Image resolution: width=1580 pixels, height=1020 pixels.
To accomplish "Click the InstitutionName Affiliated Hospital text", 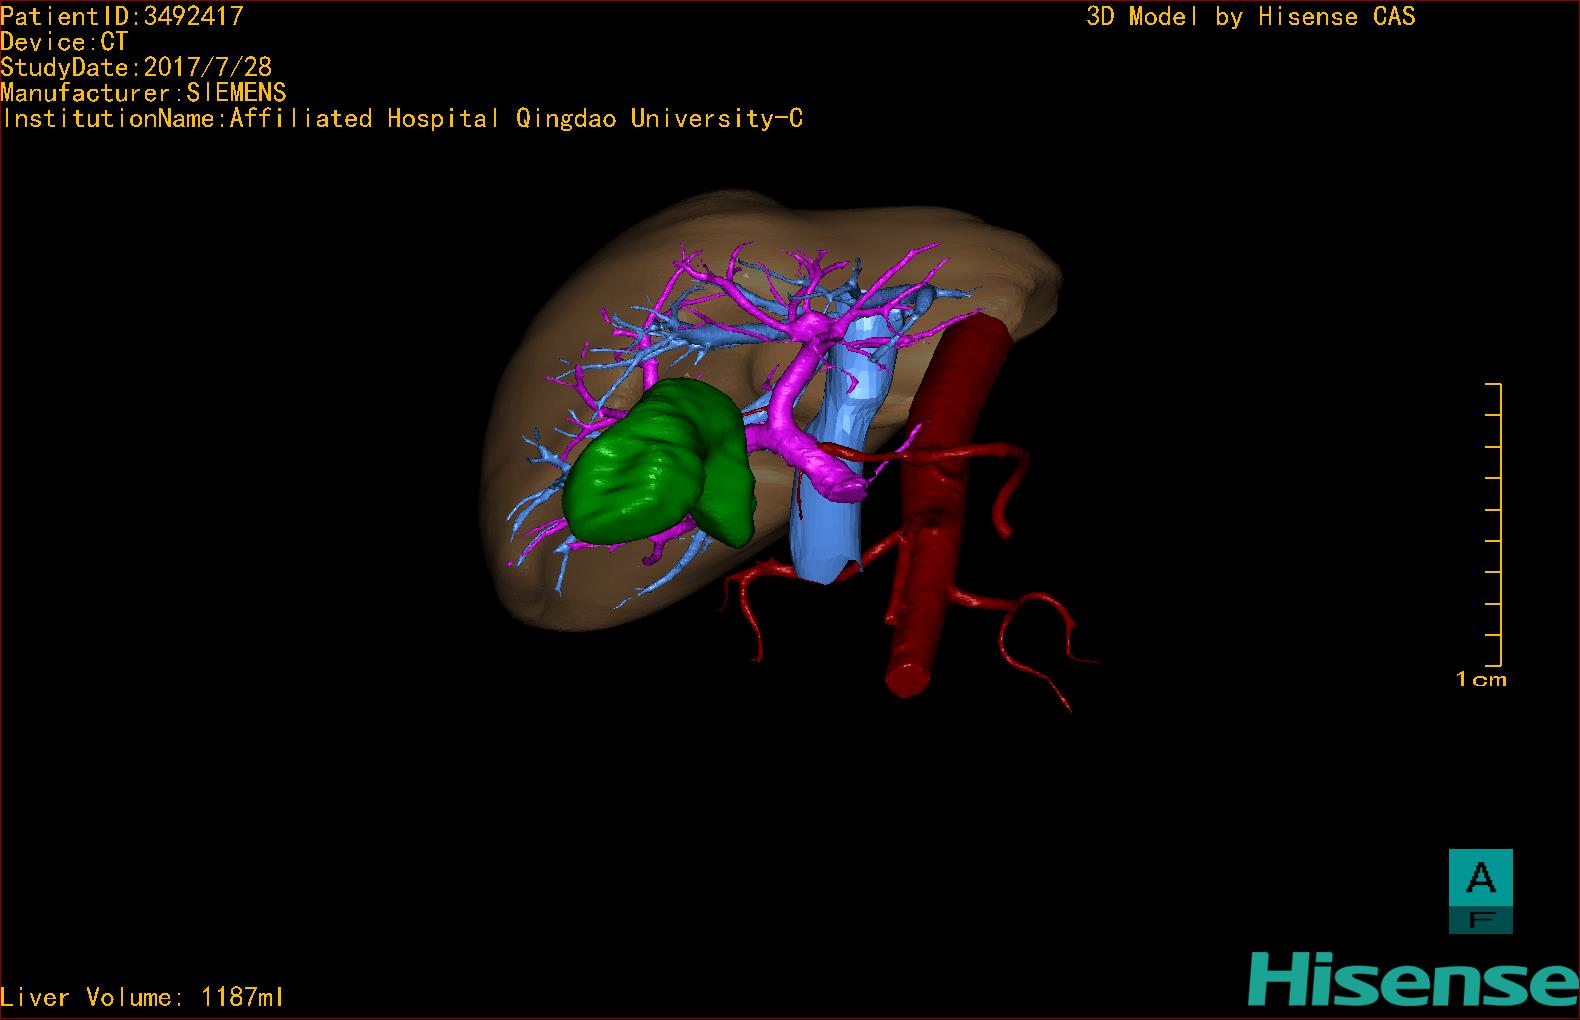I will (x=402, y=119).
